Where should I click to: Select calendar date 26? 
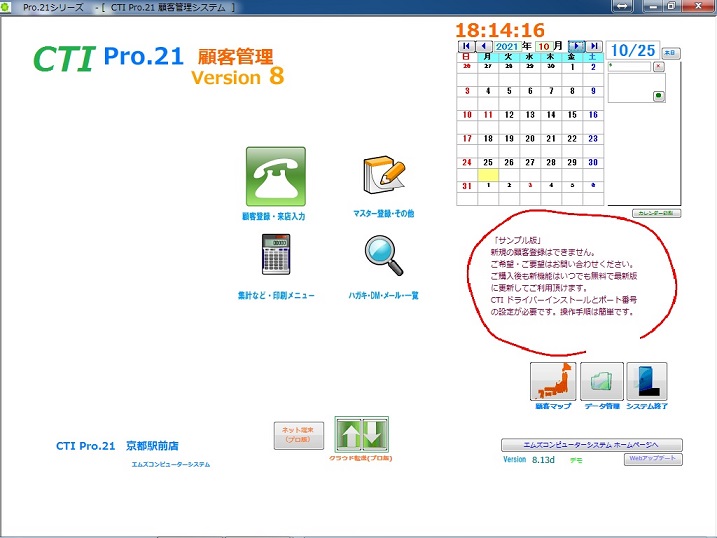pyautogui.click(x=509, y=163)
